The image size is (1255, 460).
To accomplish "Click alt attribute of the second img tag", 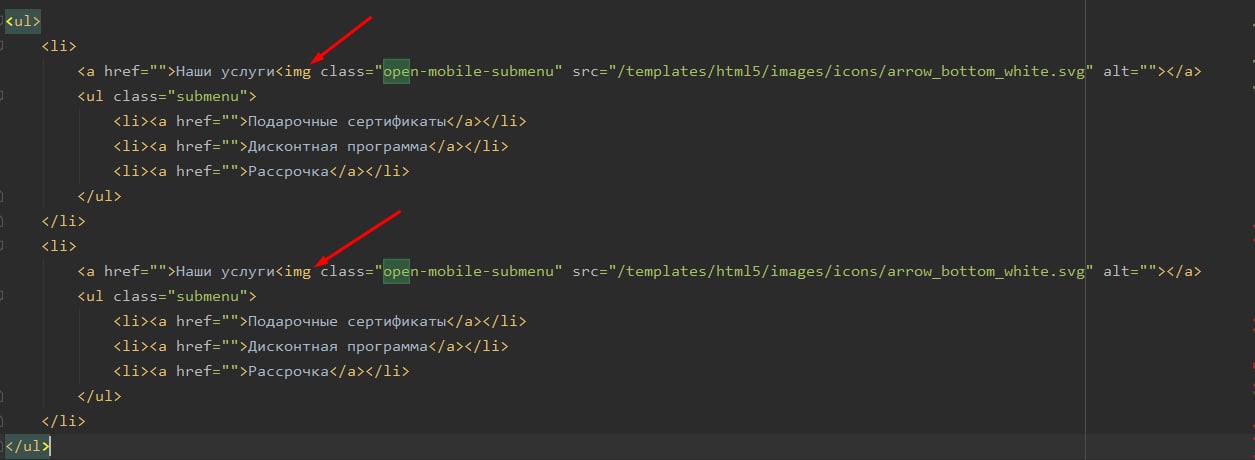I will click(1129, 271).
